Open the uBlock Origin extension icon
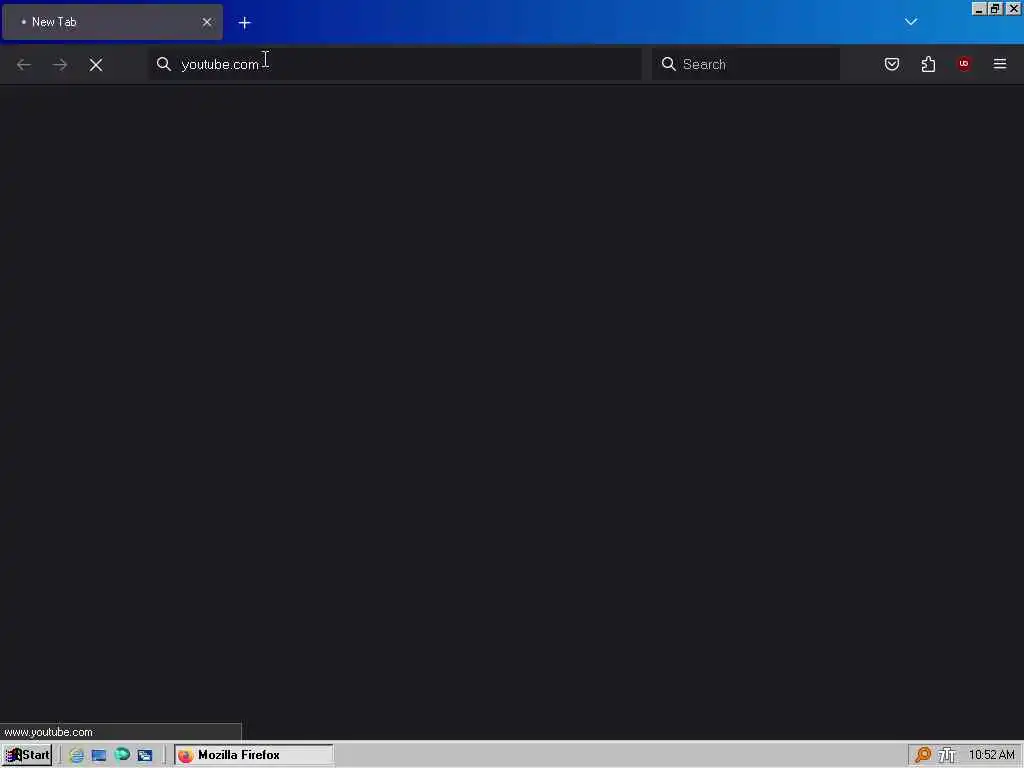The width and height of the screenshot is (1024, 768). coord(964,64)
